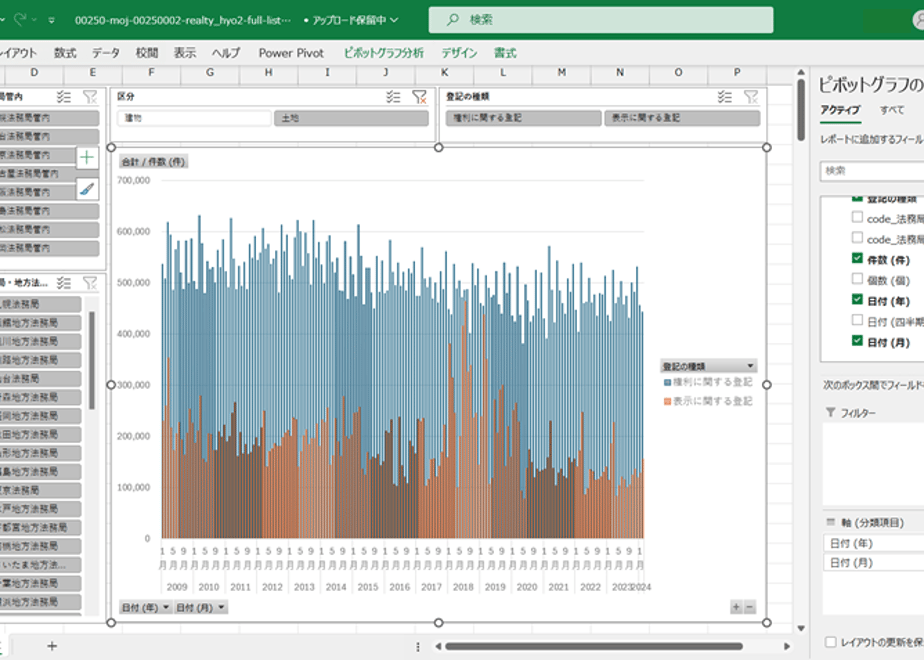
Task: Click the Chart Elements plus button
Action: click(87, 157)
